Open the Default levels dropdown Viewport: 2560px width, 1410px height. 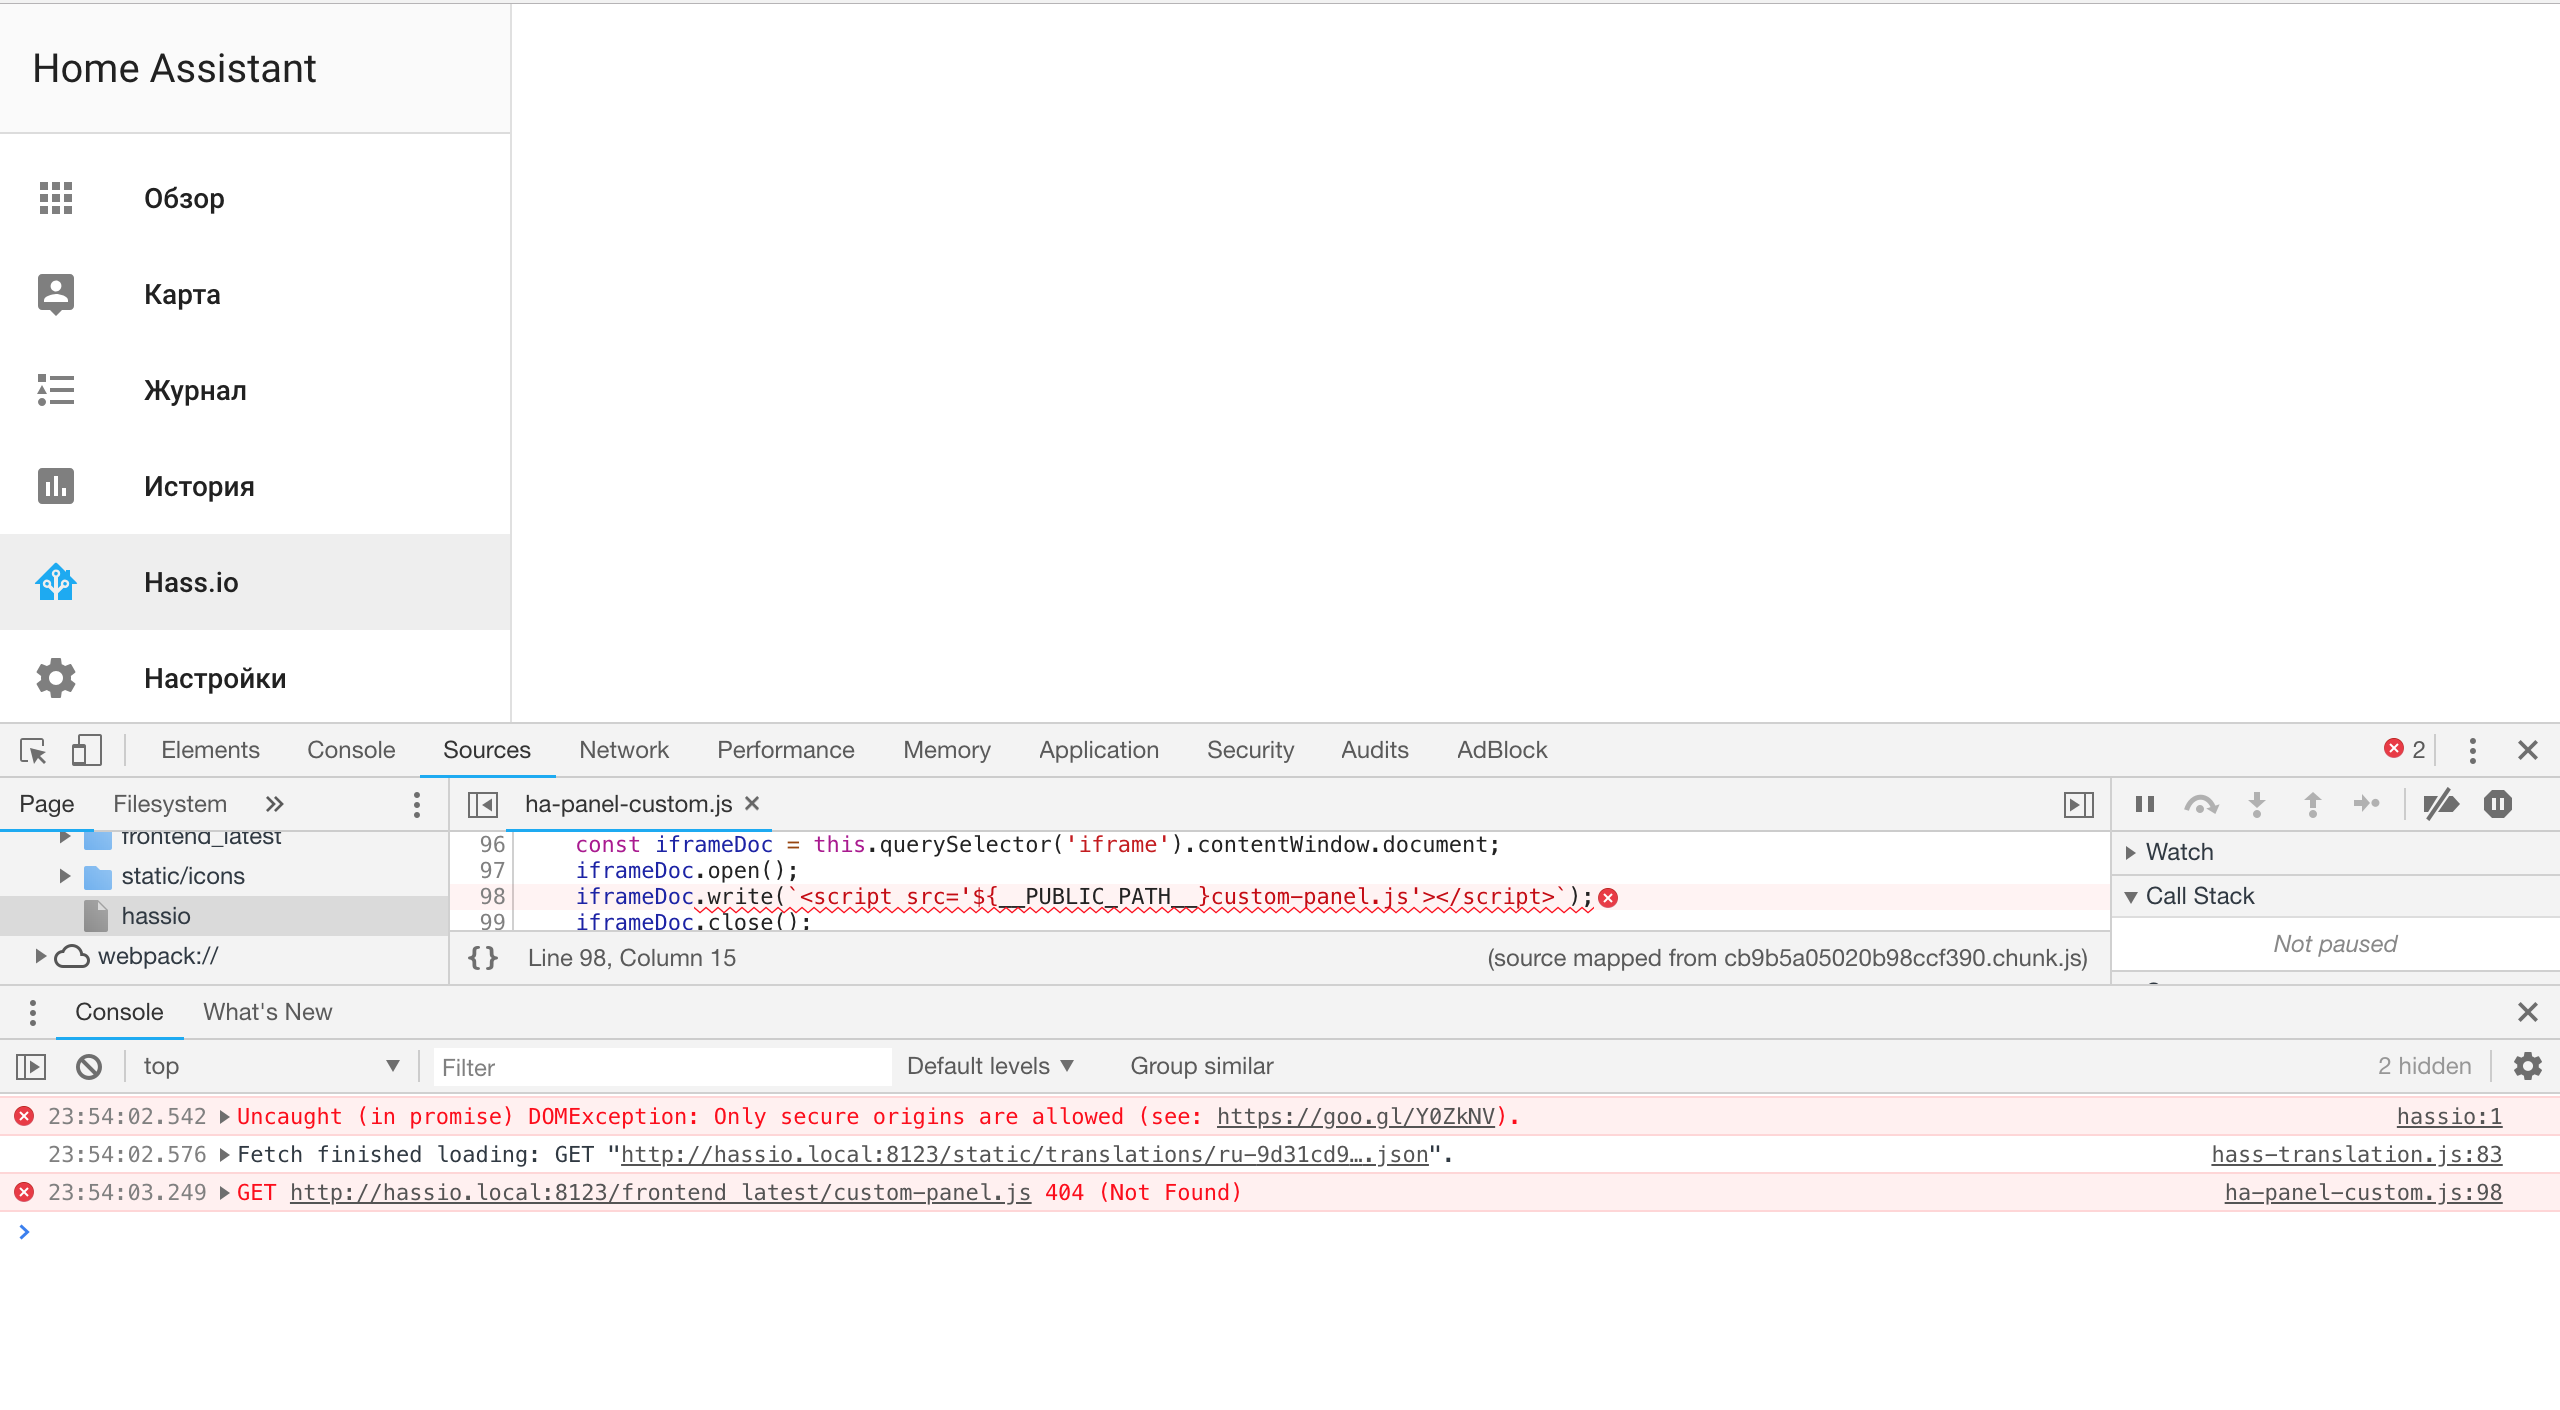tap(990, 1066)
